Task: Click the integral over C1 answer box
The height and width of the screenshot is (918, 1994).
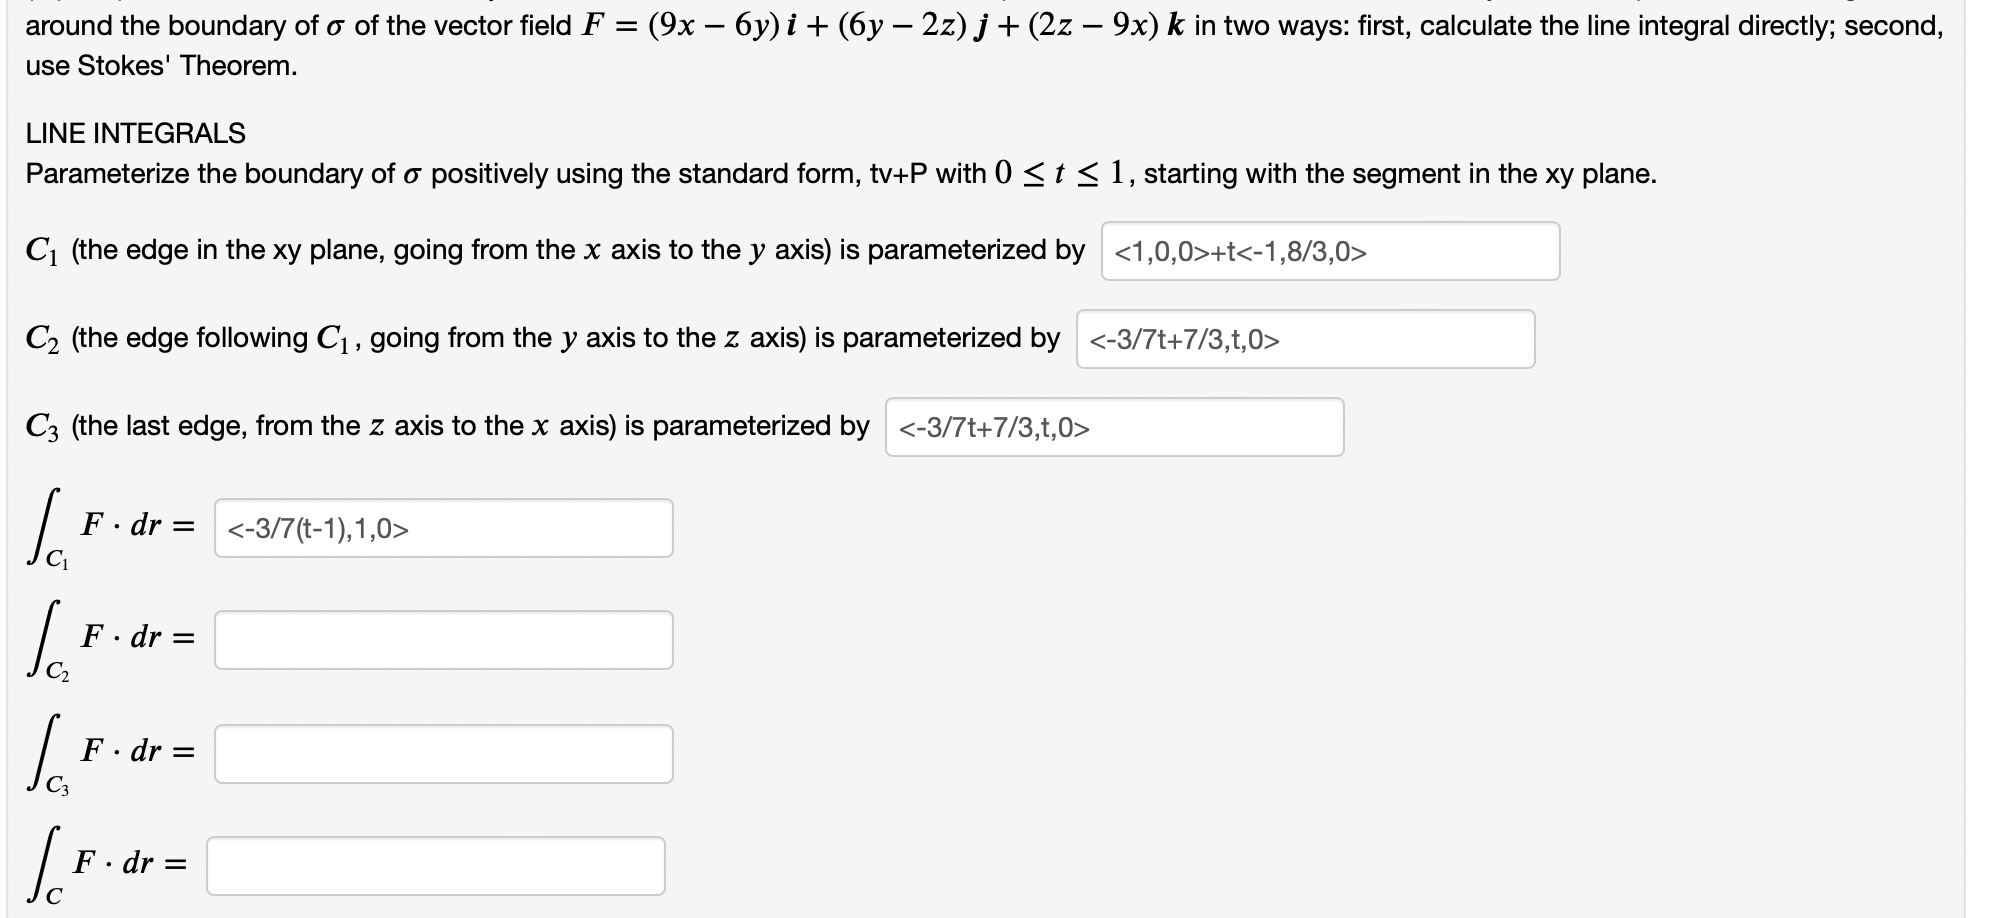Action: point(442,527)
